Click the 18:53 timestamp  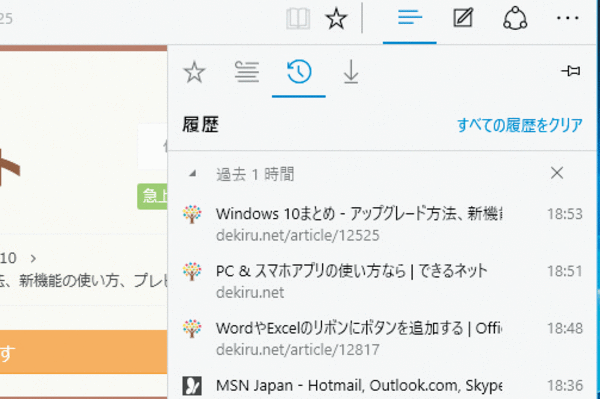(x=564, y=214)
